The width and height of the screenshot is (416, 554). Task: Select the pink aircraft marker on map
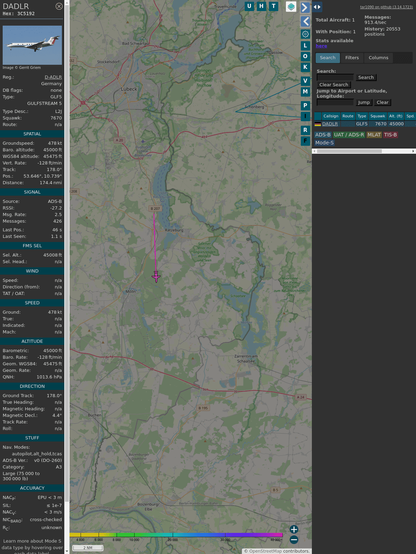[x=156, y=276]
